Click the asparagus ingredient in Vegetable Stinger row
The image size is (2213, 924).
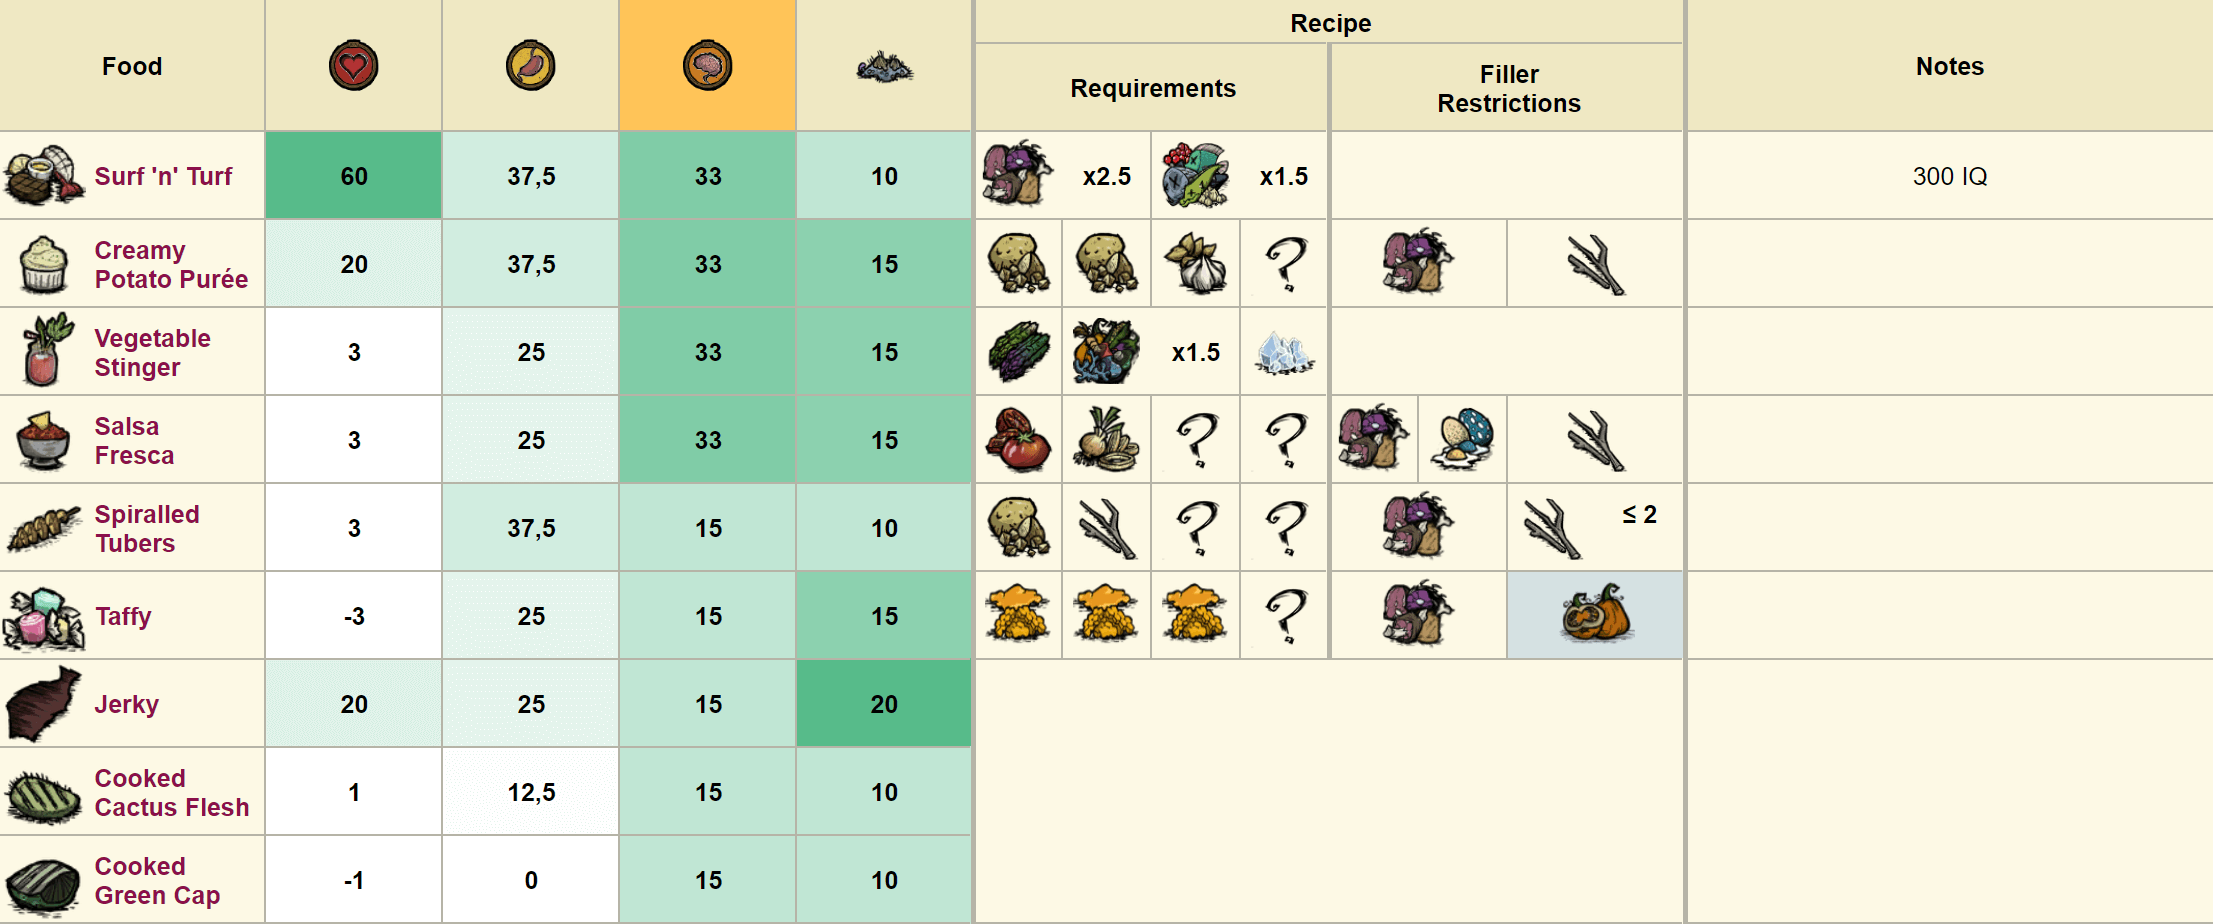1018,352
